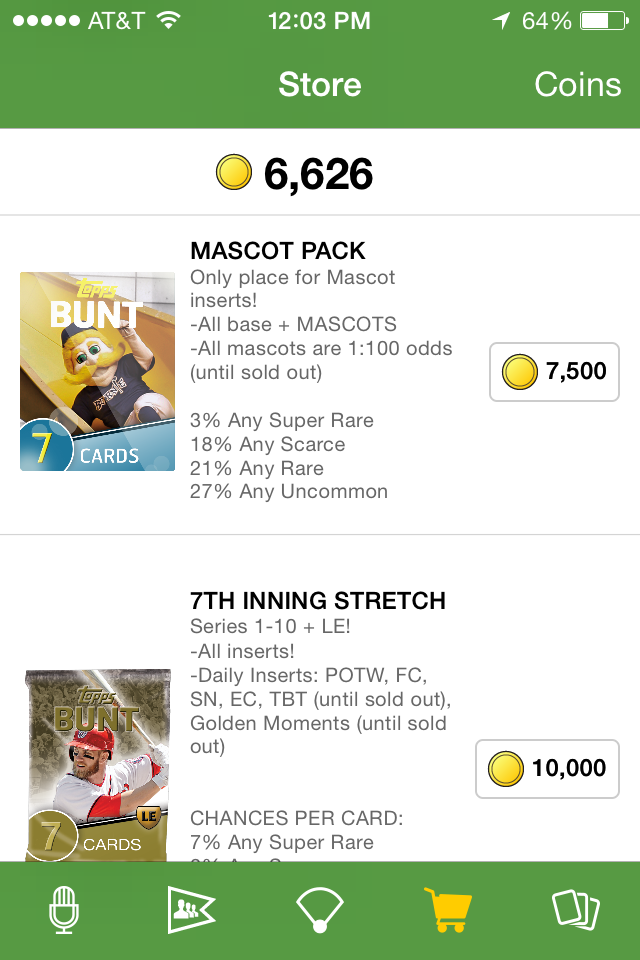Viewport: 640px width, 960px height.
Task: Tap the Wi-Fi signal icon
Action: pyautogui.click(x=169, y=21)
